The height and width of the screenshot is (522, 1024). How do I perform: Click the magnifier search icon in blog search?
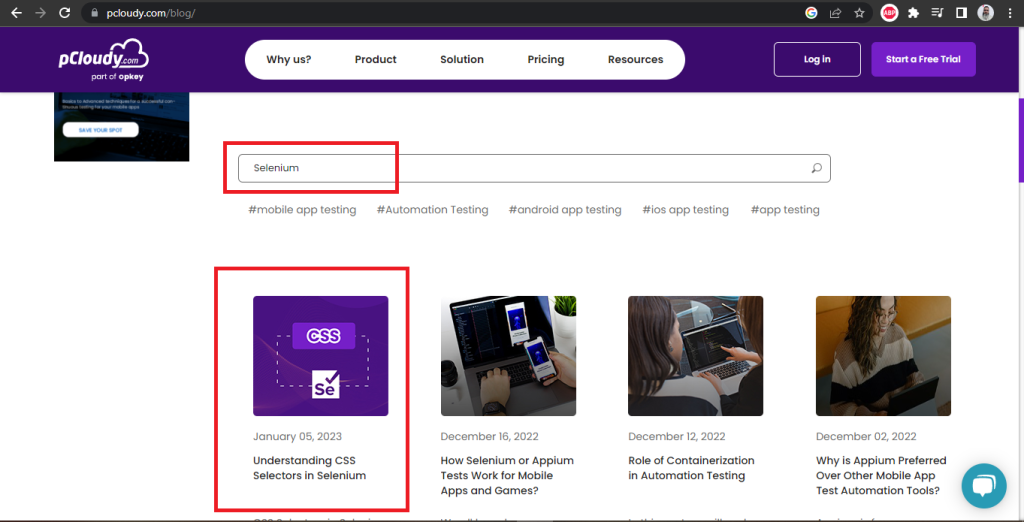point(816,168)
